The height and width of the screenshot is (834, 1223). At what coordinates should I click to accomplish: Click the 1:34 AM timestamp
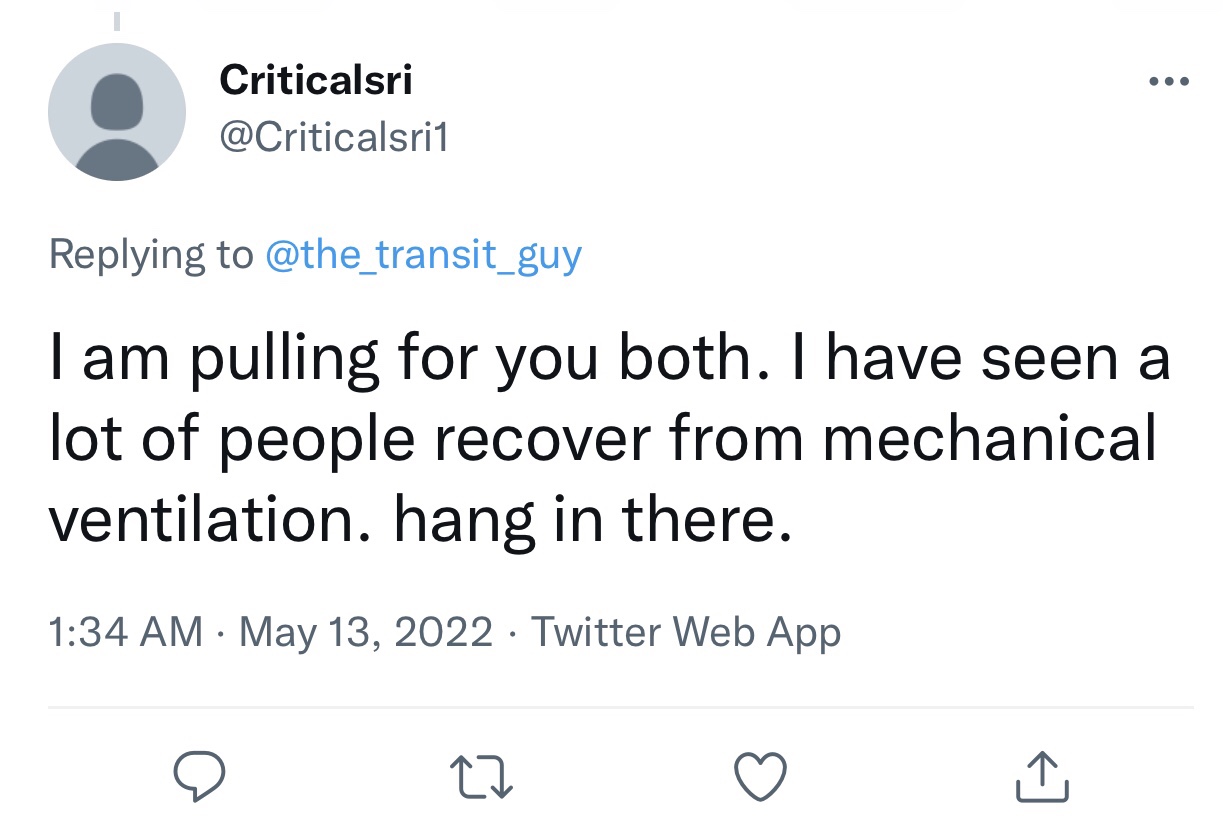126,632
